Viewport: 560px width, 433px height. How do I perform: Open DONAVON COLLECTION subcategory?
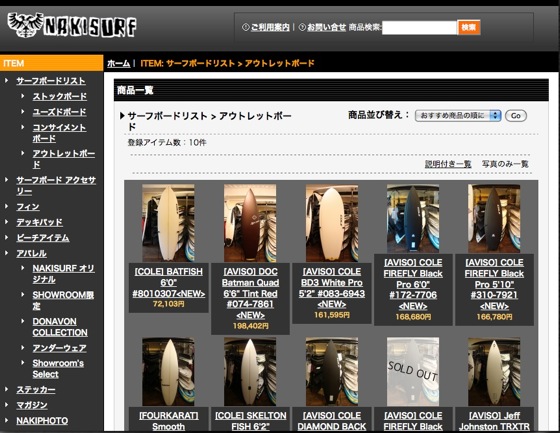pos(60,327)
